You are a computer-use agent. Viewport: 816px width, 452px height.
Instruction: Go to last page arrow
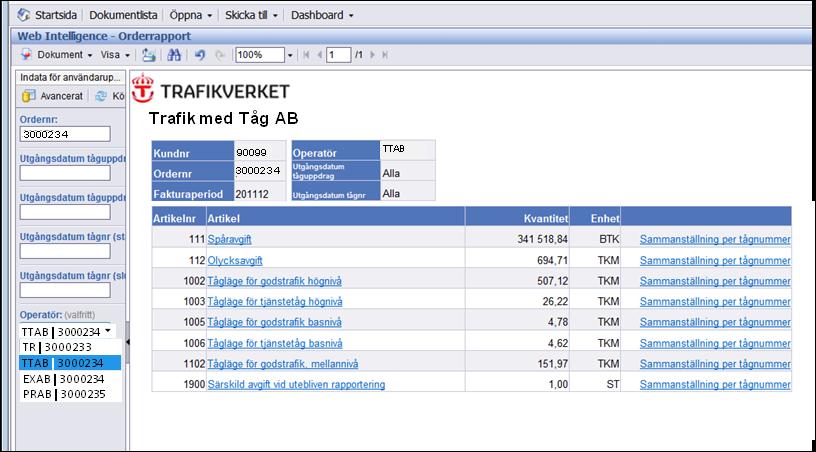click(x=385, y=55)
